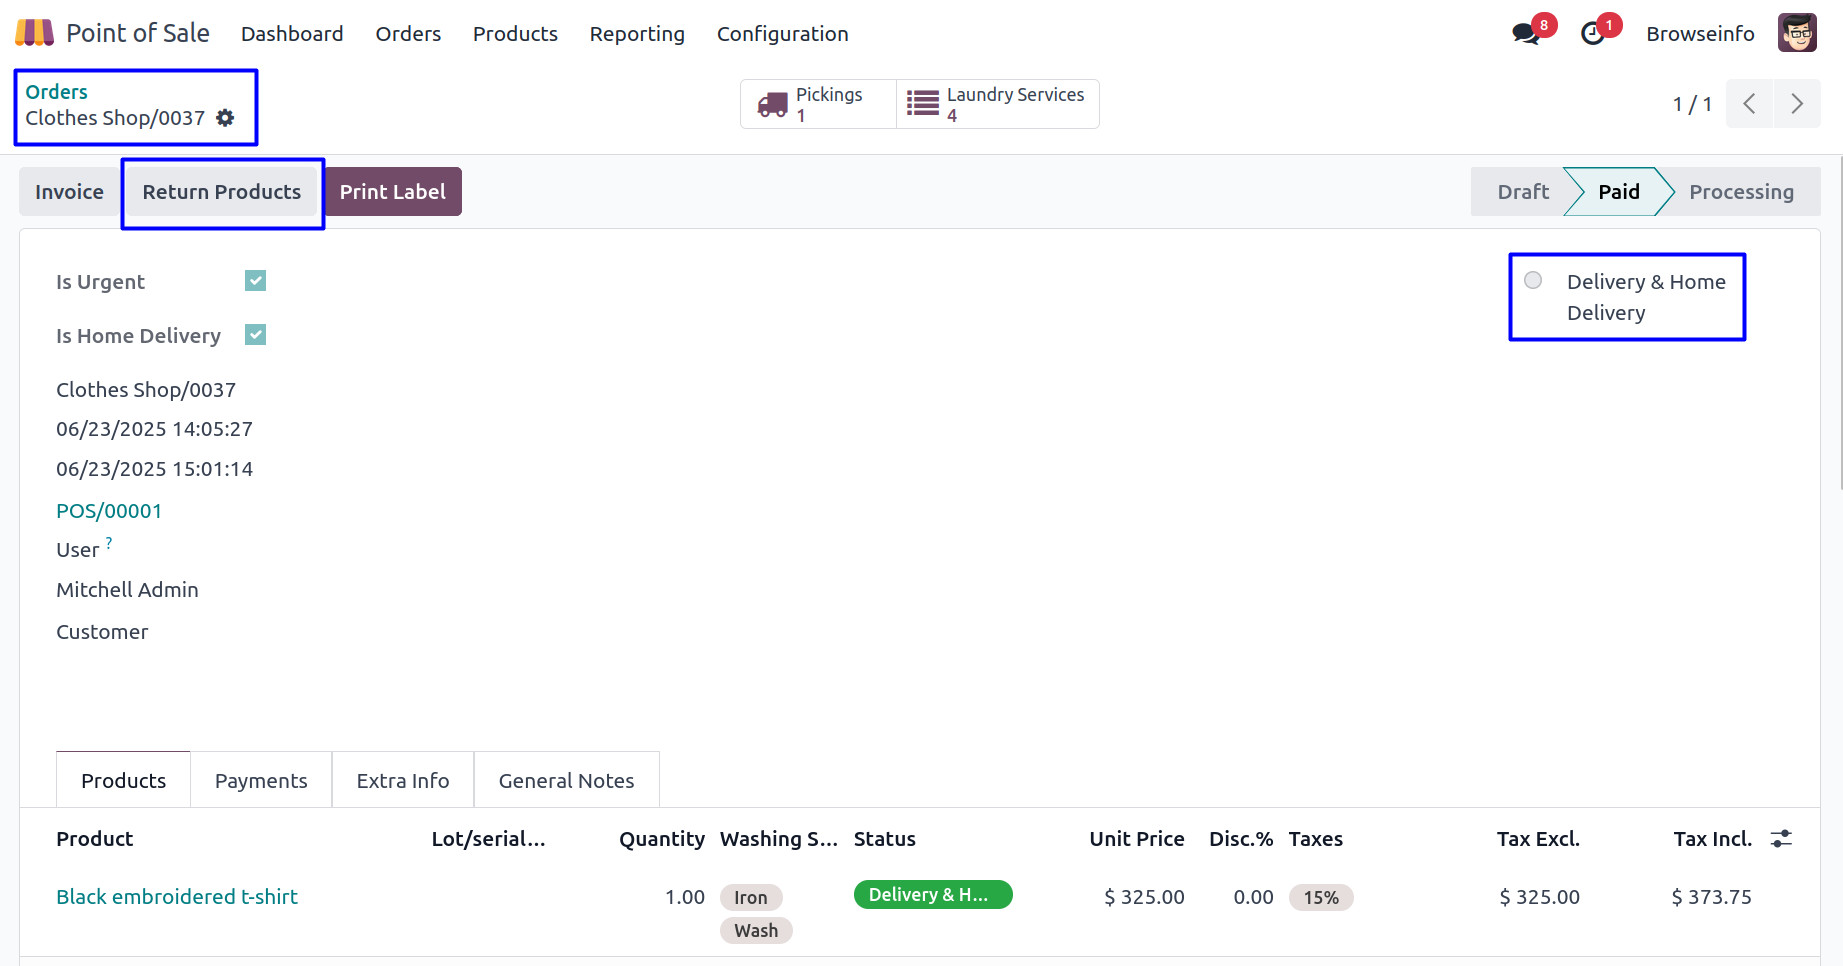
Task: Click the green Delivery & H... status badge
Action: 932,895
